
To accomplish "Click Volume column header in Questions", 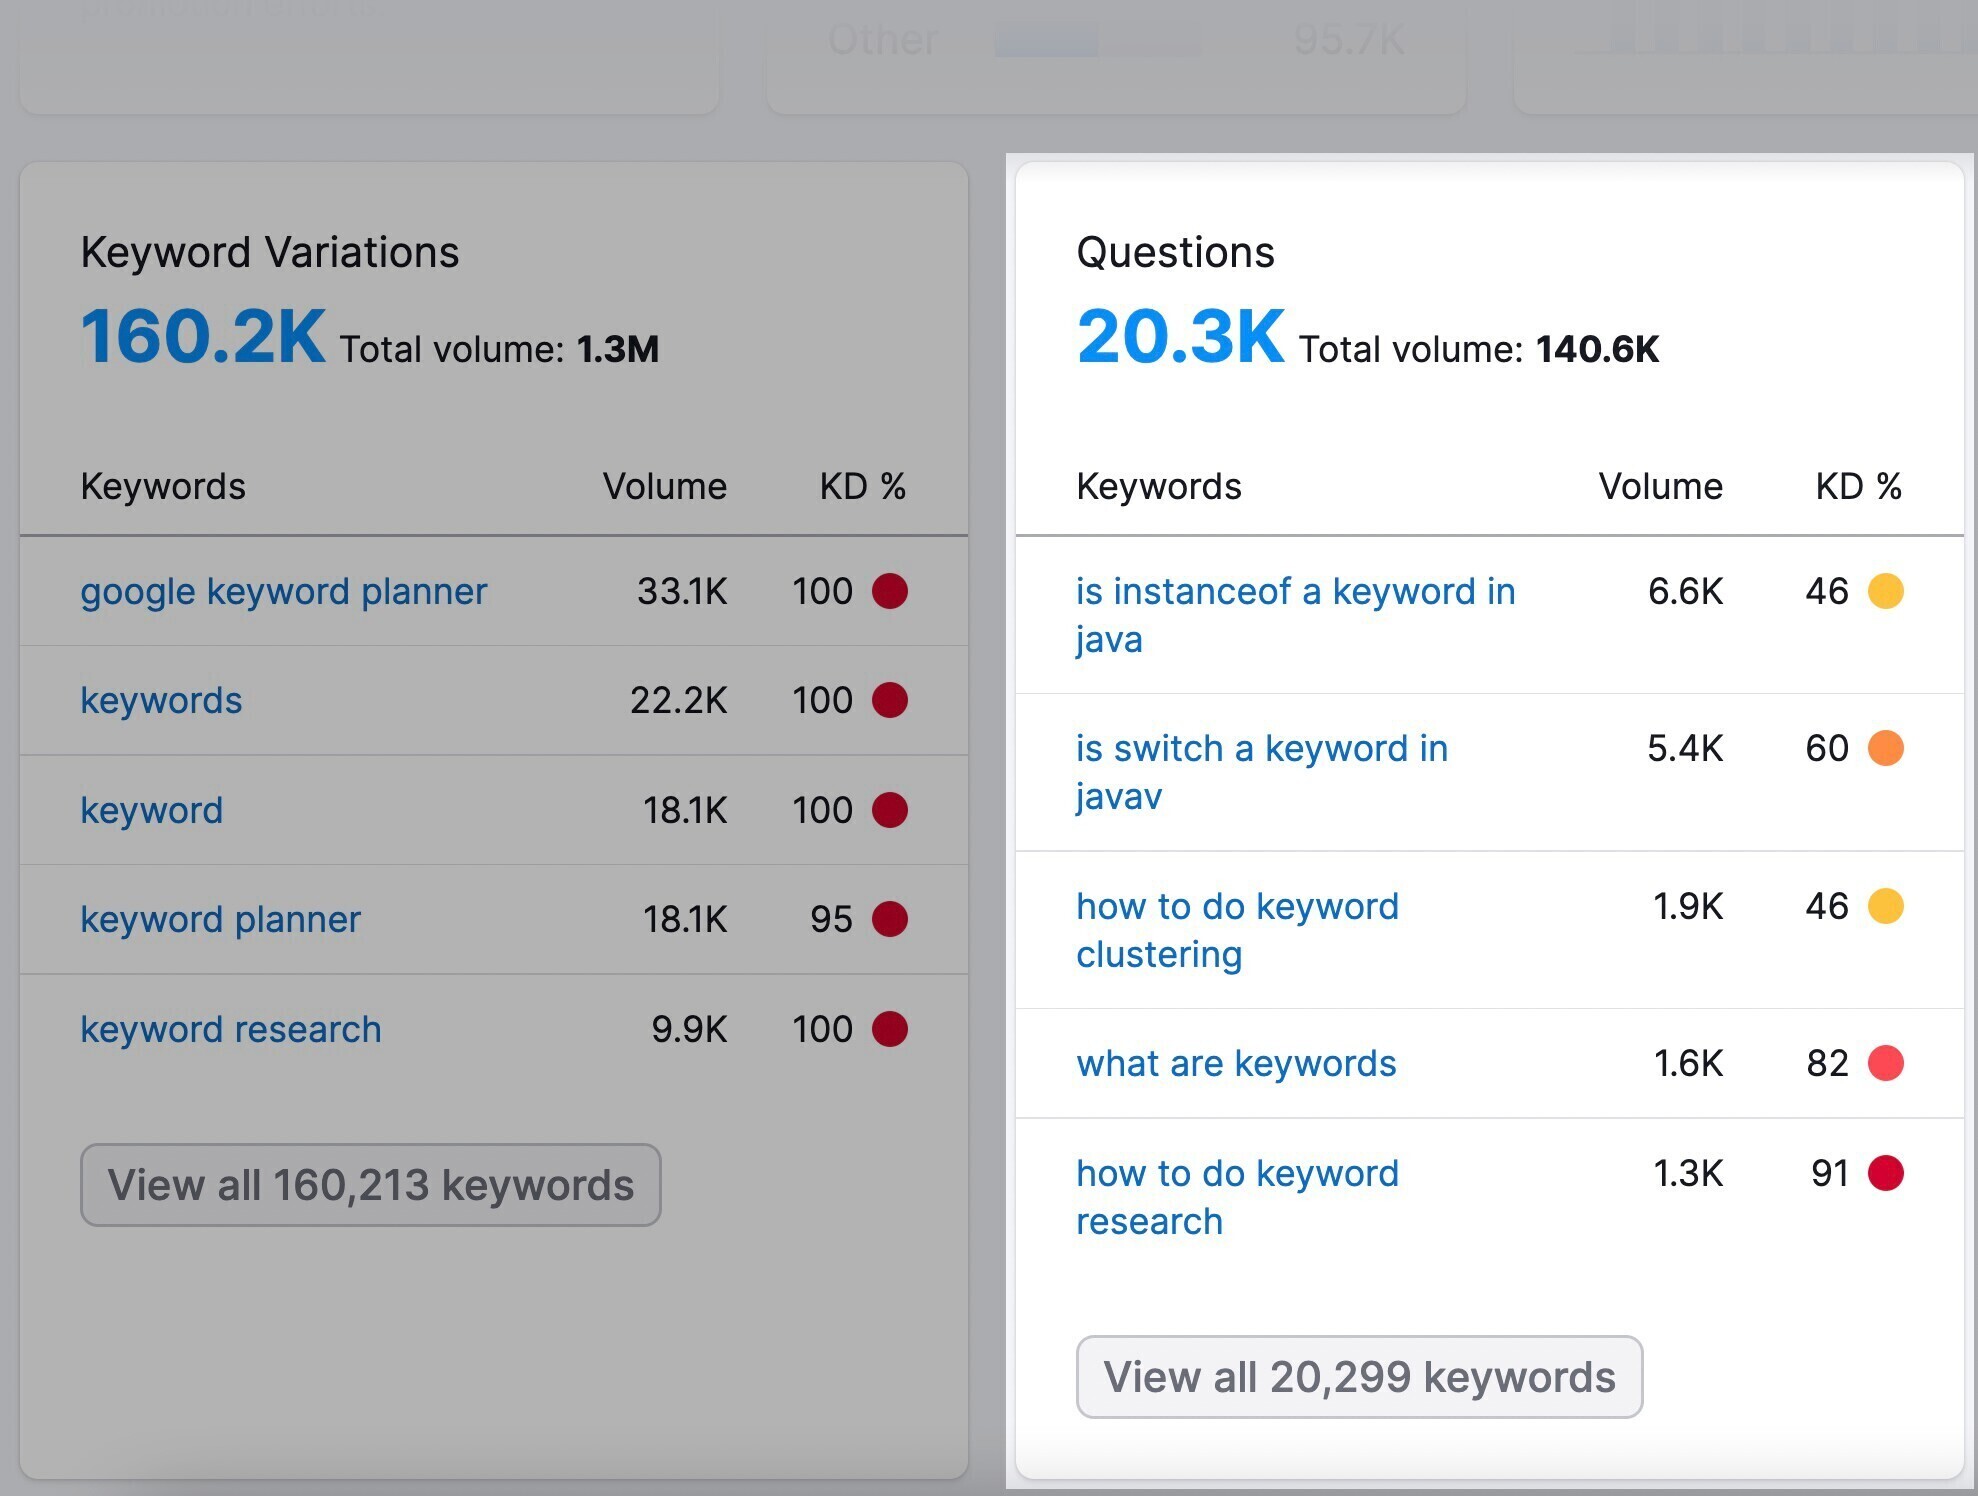I will tap(1660, 487).
